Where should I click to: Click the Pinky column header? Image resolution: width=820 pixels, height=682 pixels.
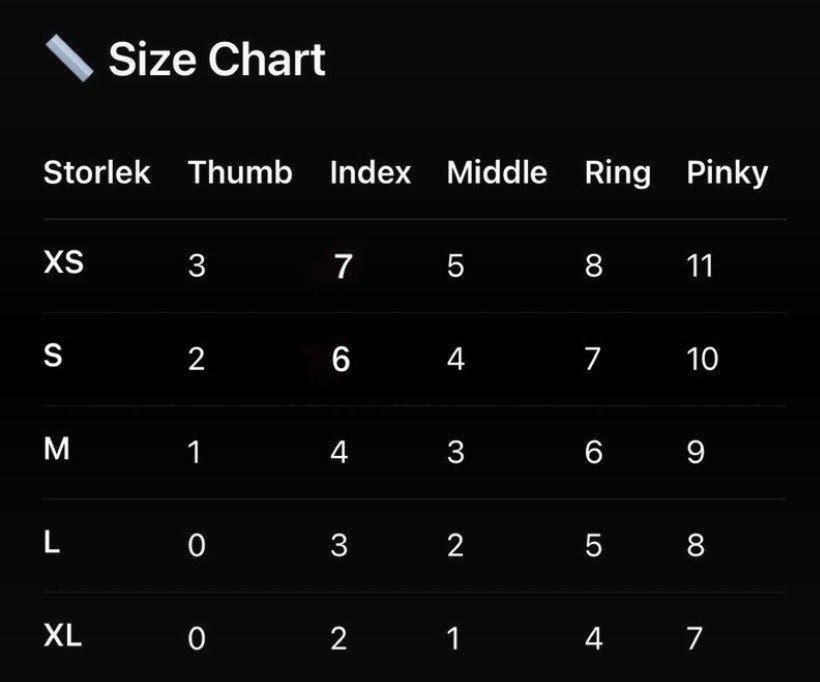click(x=727, y=173)
